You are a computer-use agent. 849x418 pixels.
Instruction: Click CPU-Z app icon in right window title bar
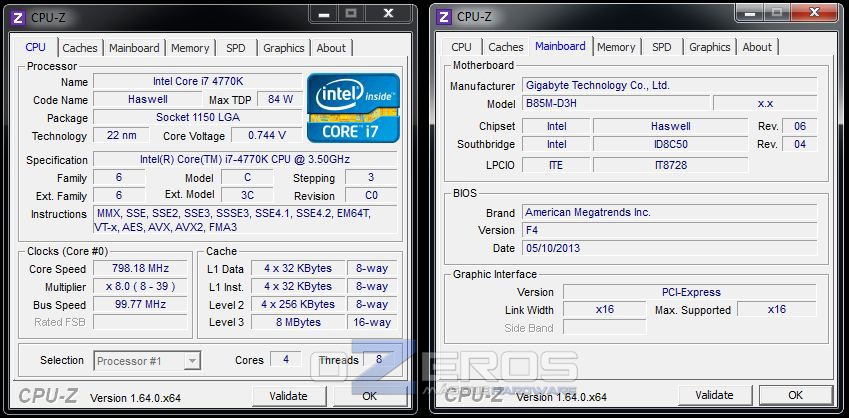coord(444,17)
